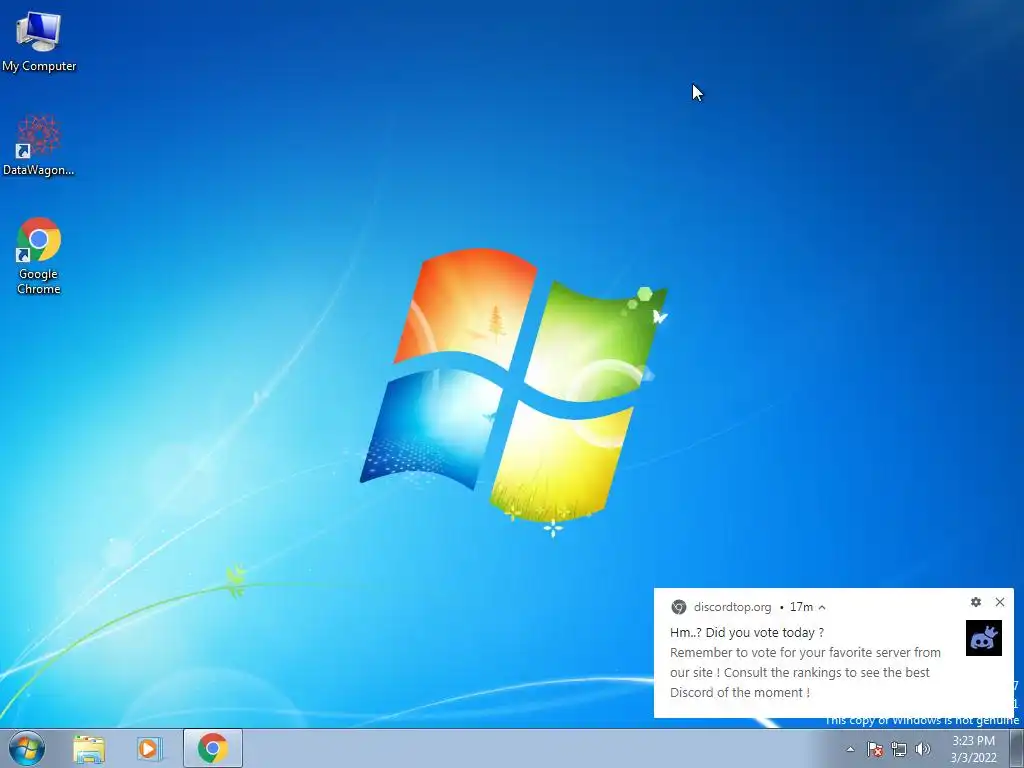Select the Google Chrome desktop shortcut
The image size is (1024, 768).
tap(39, 256)
